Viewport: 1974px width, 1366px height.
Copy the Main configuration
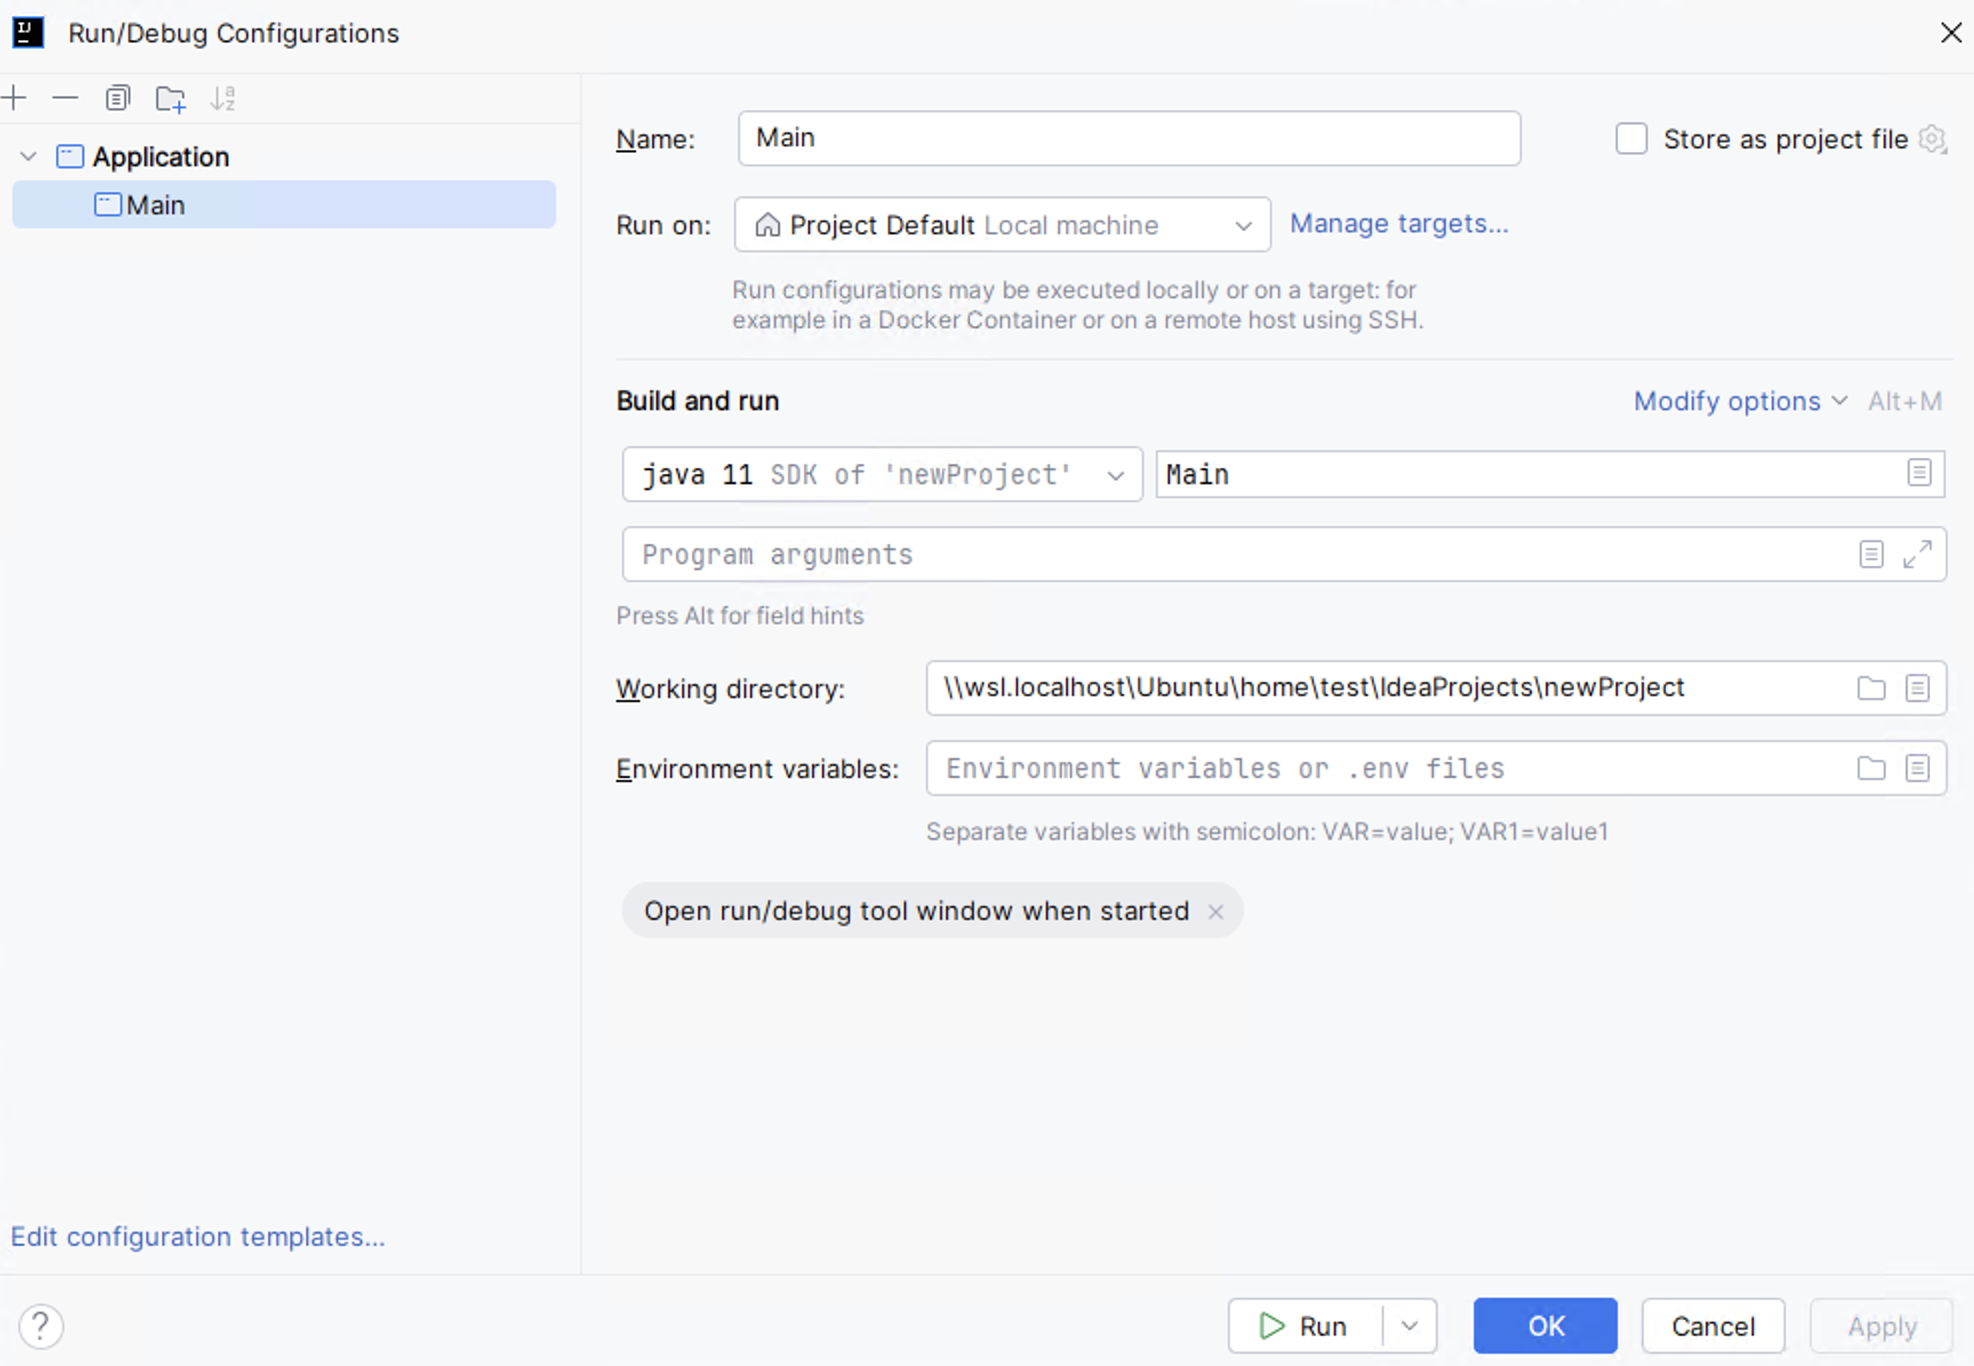[117, 98]
